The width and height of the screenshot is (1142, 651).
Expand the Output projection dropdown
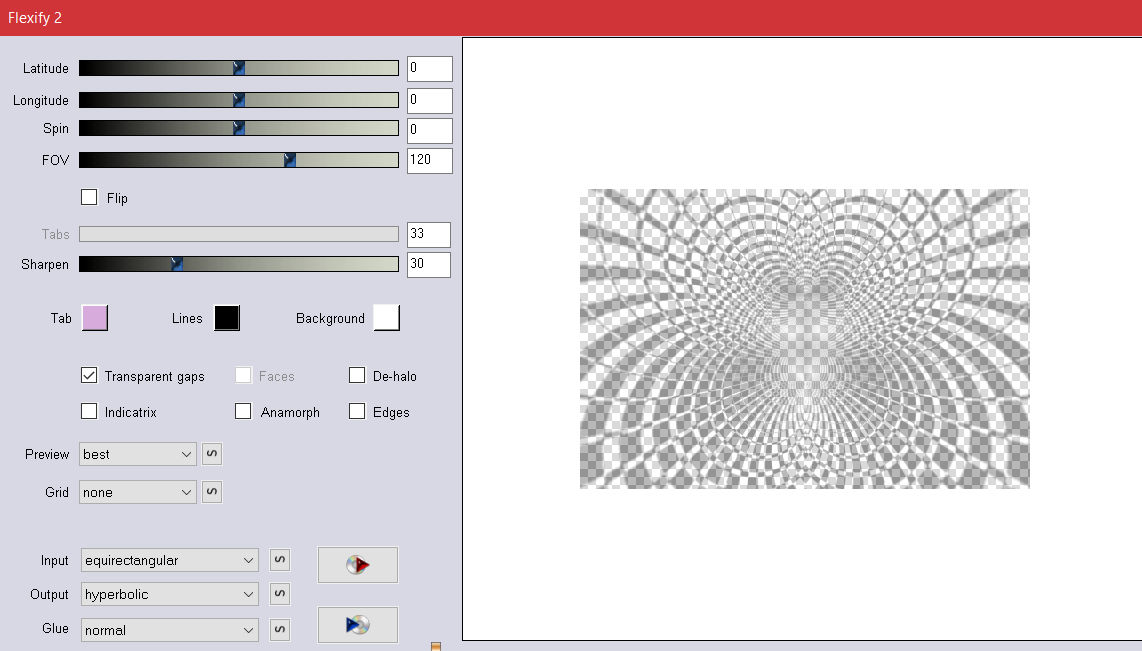pyautogui.click(x=169, y=594)
